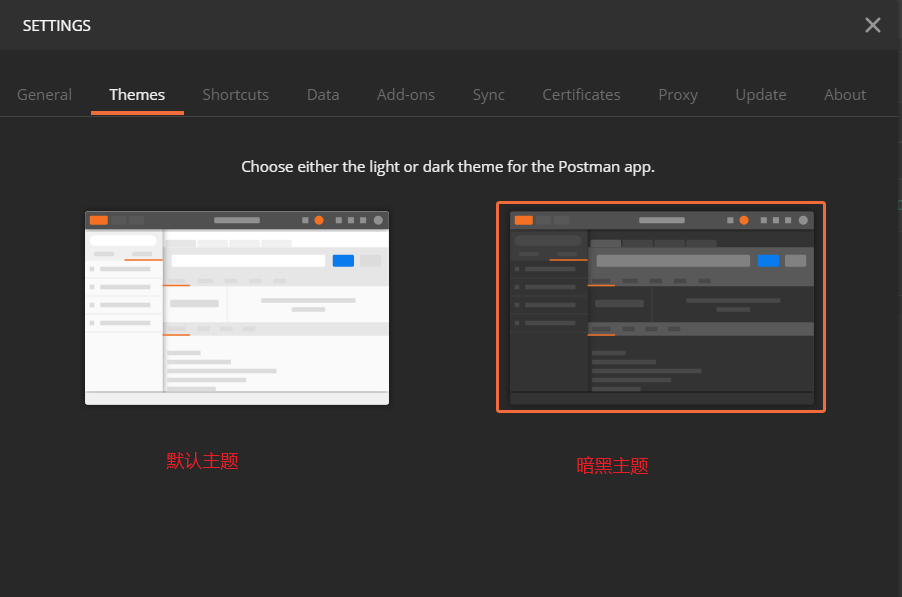The width and height of the screenshot is (902, 597).
Task: Switch to the Certificates tab
Action: [x=581, y=94]
